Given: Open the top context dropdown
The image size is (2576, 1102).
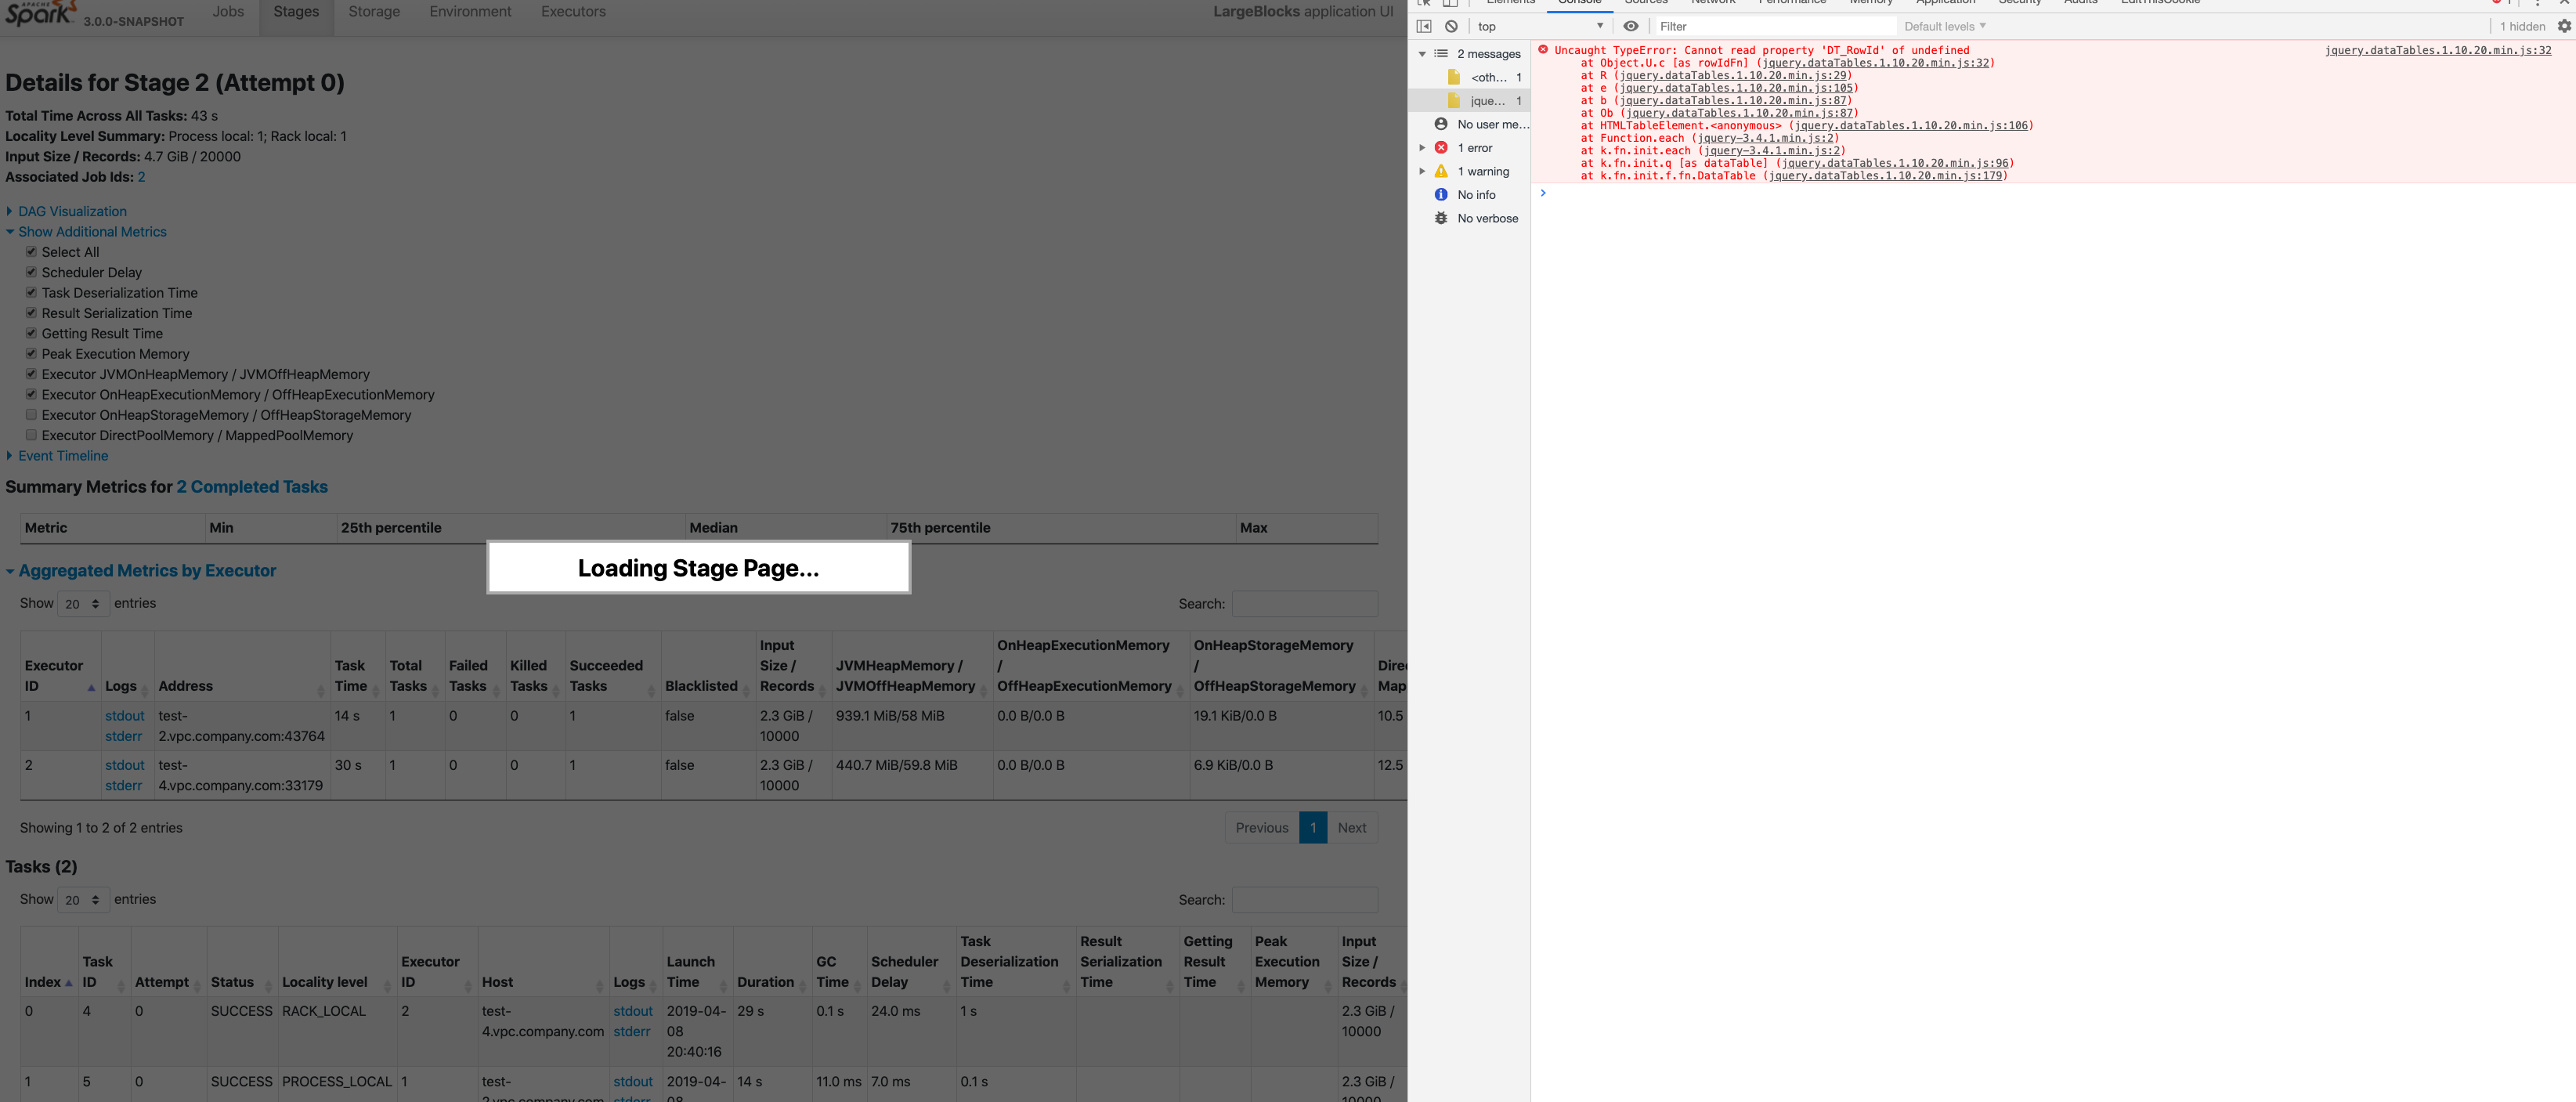Looking at the screenshot, I should coord(1539,27).
